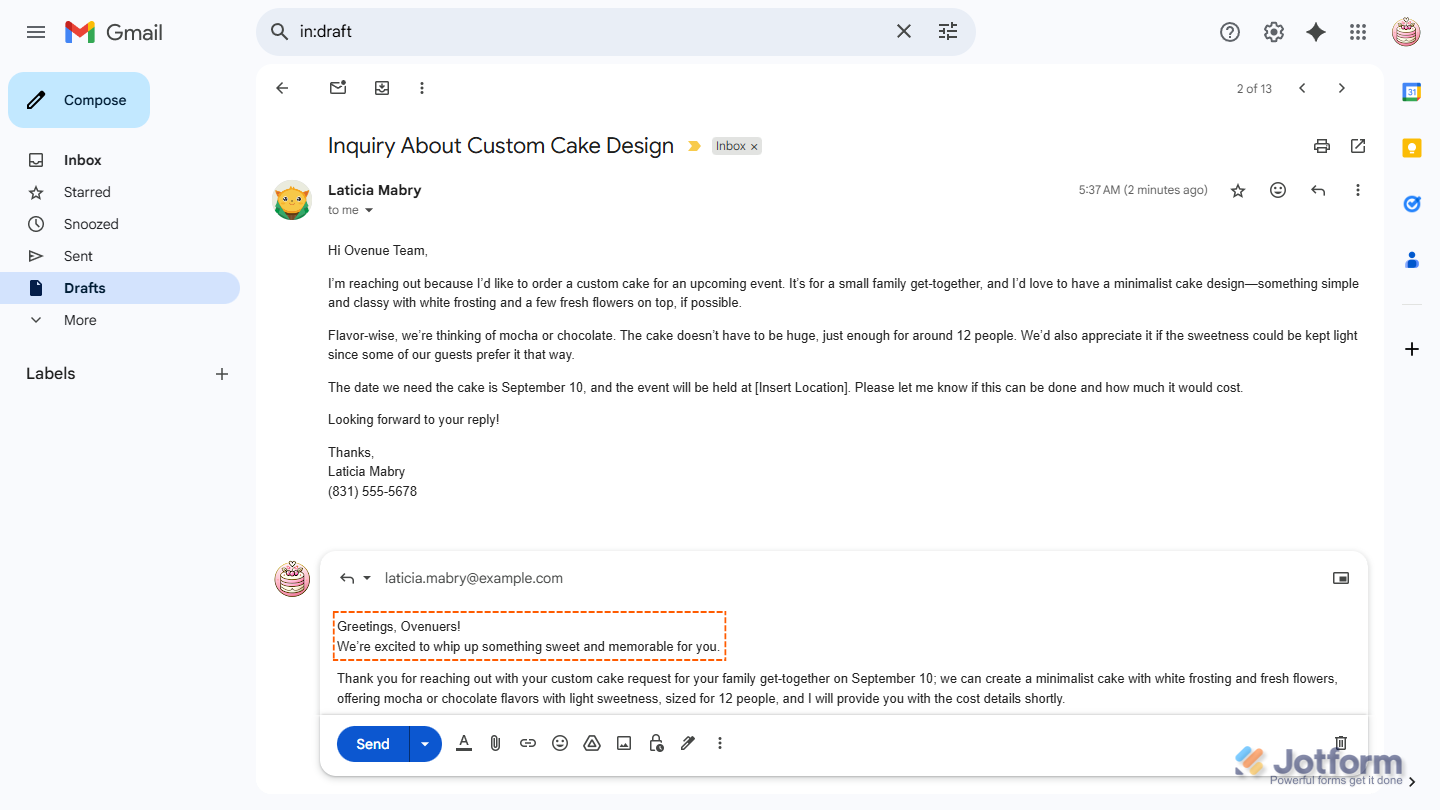Send the reply email

click(x=373, y=744)
